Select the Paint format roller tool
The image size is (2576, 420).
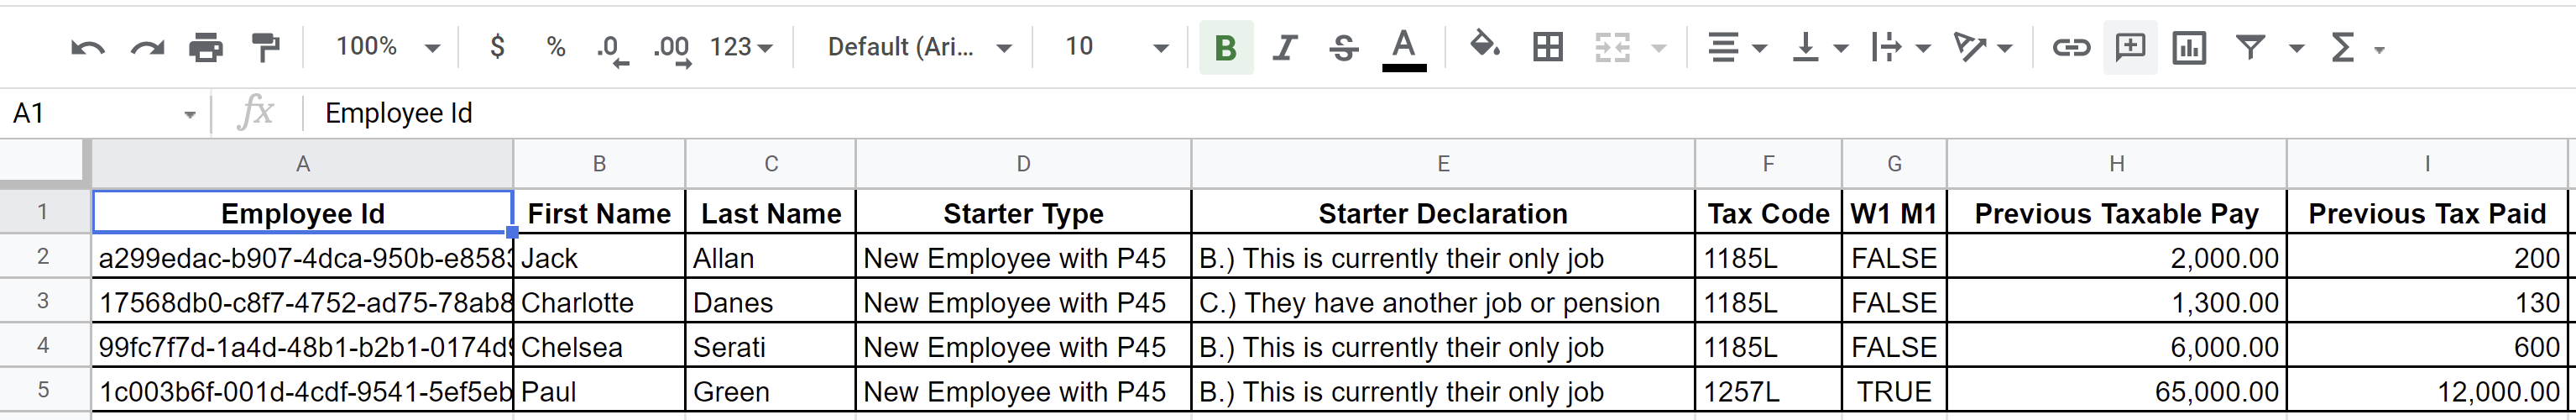[265, 47]
